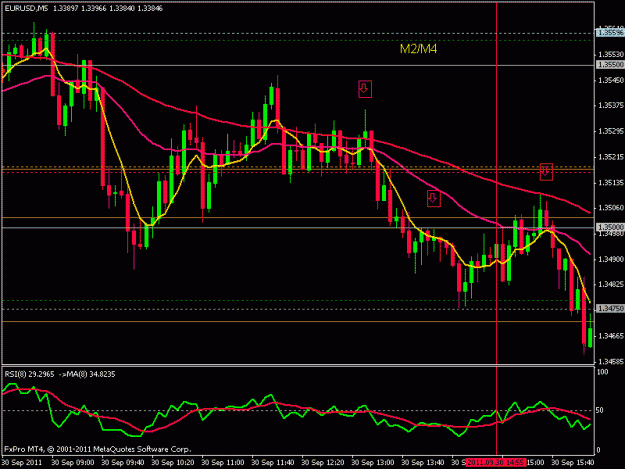Screen dimensions: 625x469
Task: Select the down-arrow marker beneath the pink moving average
Action: (434, 198)
